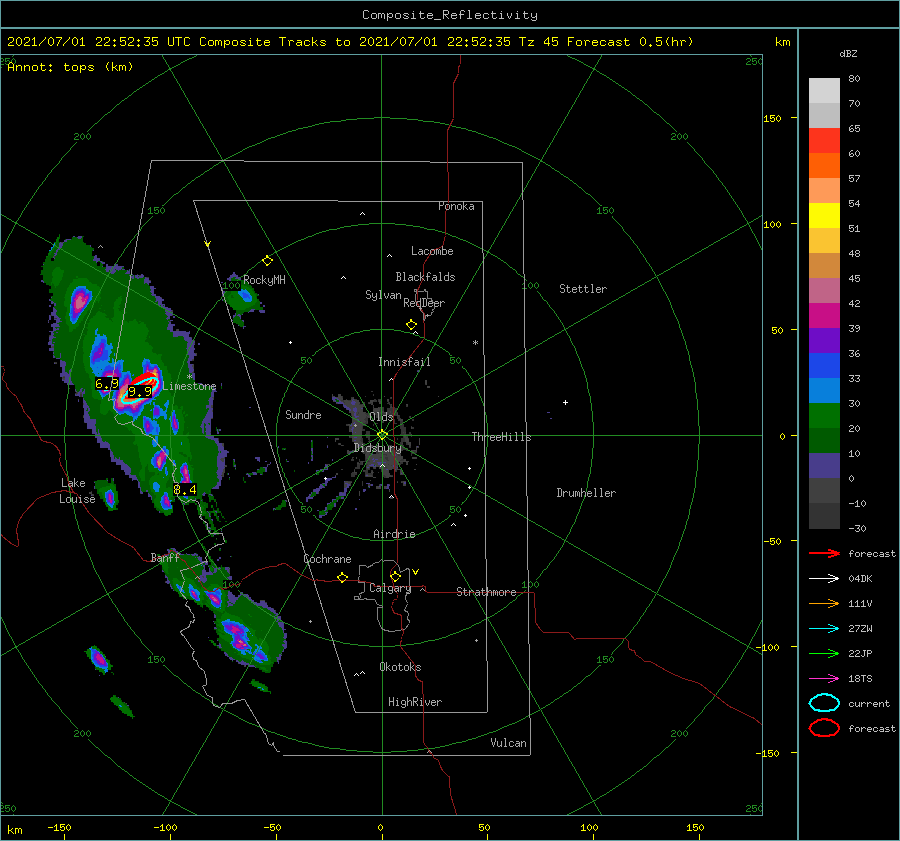Click the Ponoka city label
The width and height of the screenshot is (900, 841).
pyautogui.click(x=456, y=206)
